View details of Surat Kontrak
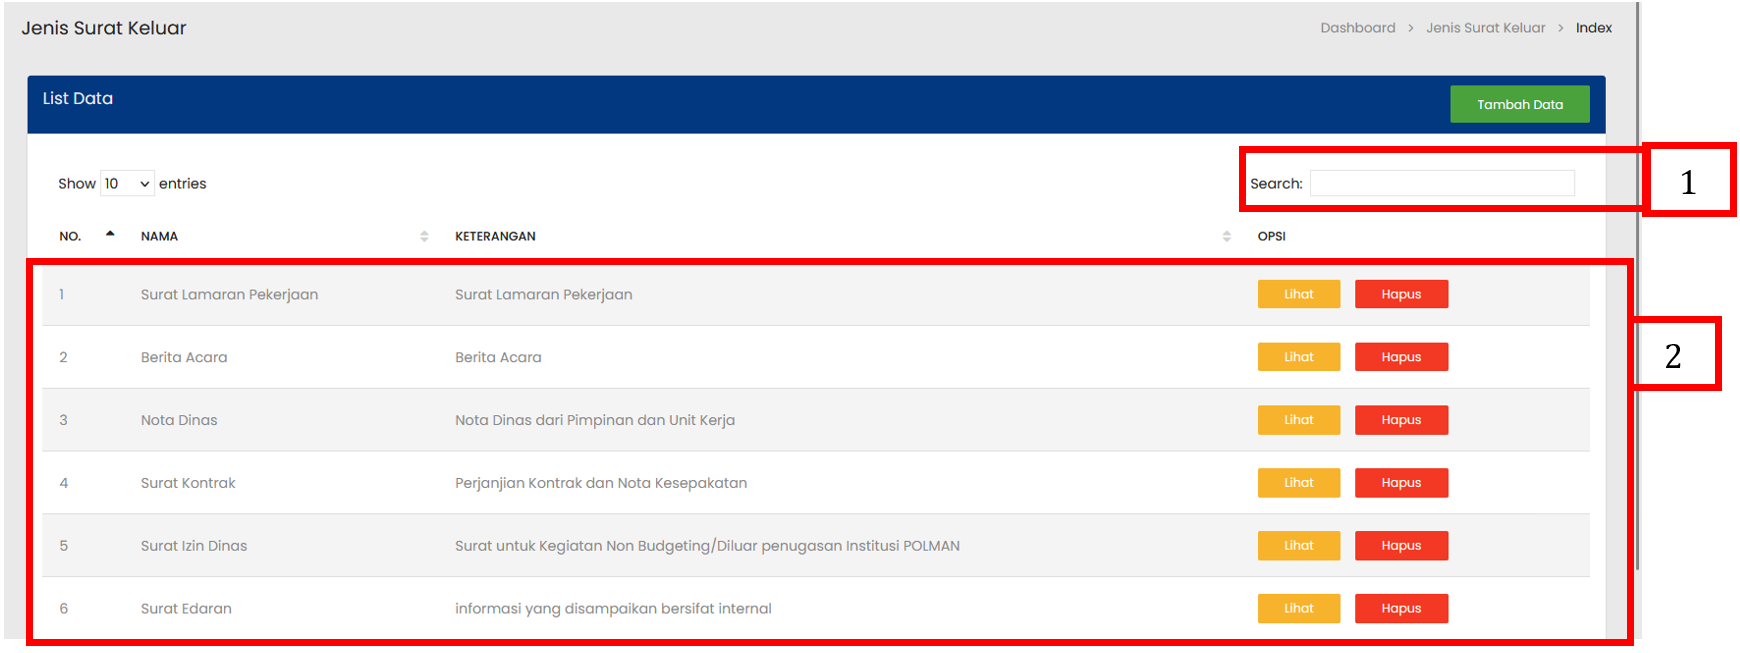 point(1298,483)
